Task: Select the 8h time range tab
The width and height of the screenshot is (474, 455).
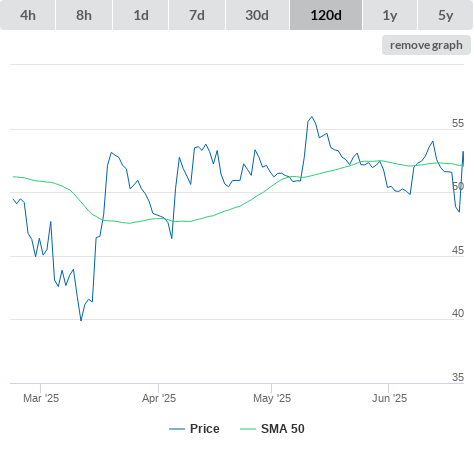Action: click(x=84, y=15)
